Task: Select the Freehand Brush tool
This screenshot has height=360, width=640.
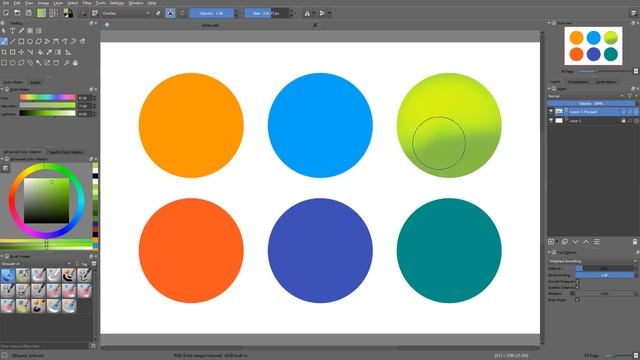Action: click(x=4, y=41)
